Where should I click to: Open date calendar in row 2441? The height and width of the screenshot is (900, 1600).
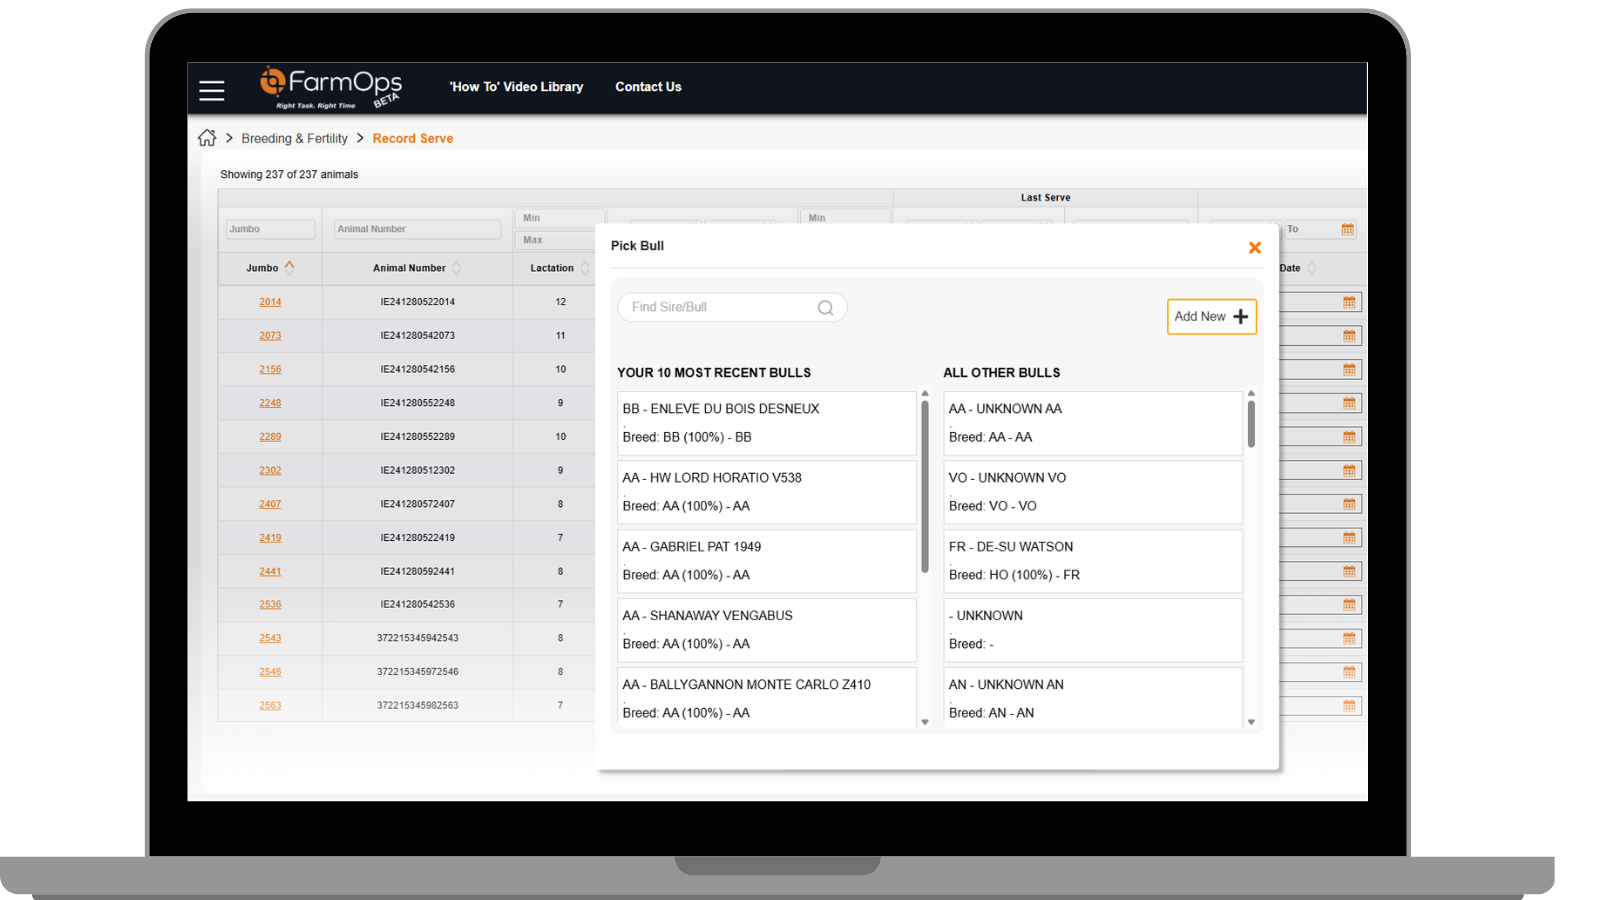click(x=1349, y=572)
